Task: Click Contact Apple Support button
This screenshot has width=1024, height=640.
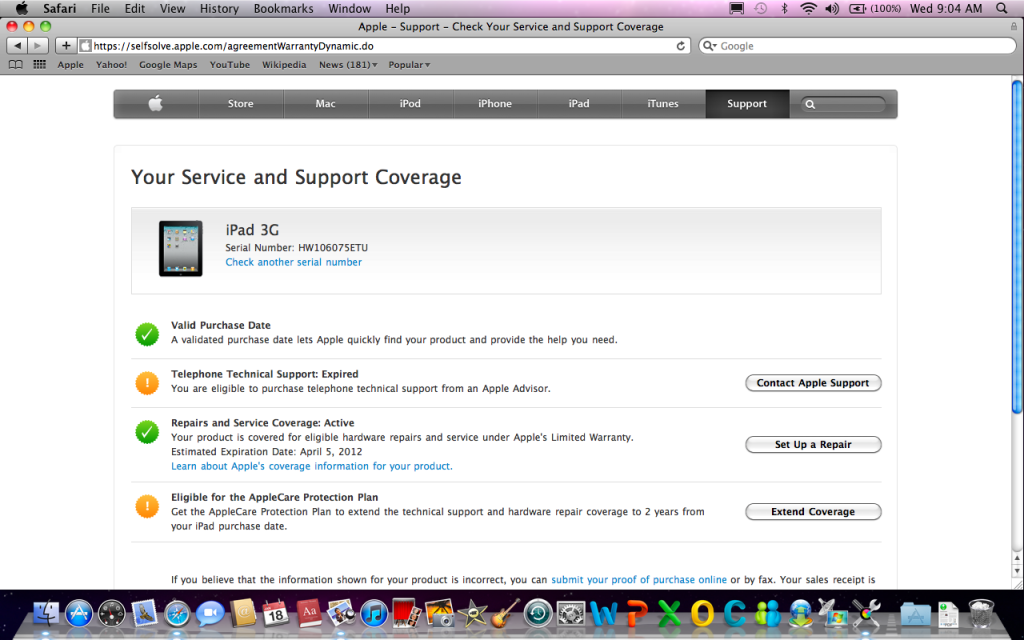Action: click(x=813, y=383)
